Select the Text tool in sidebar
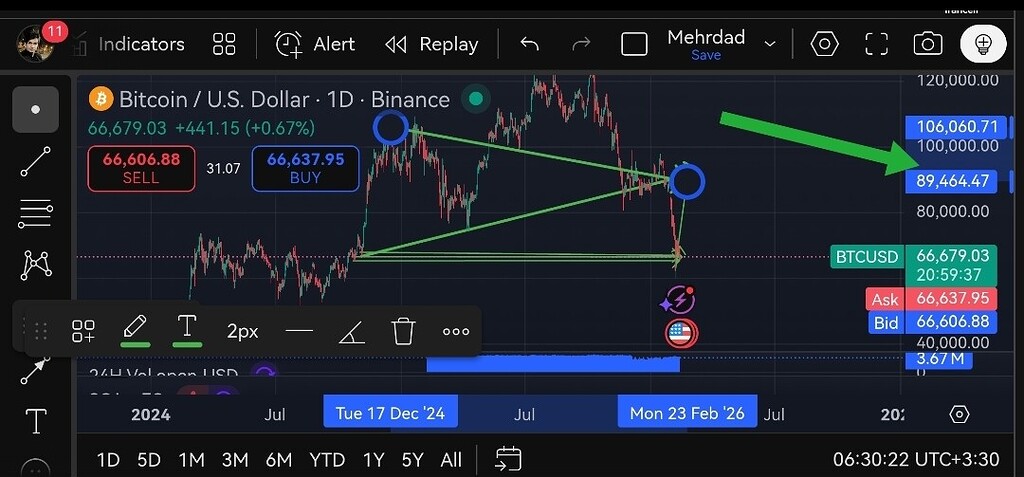 pos(36,421)
